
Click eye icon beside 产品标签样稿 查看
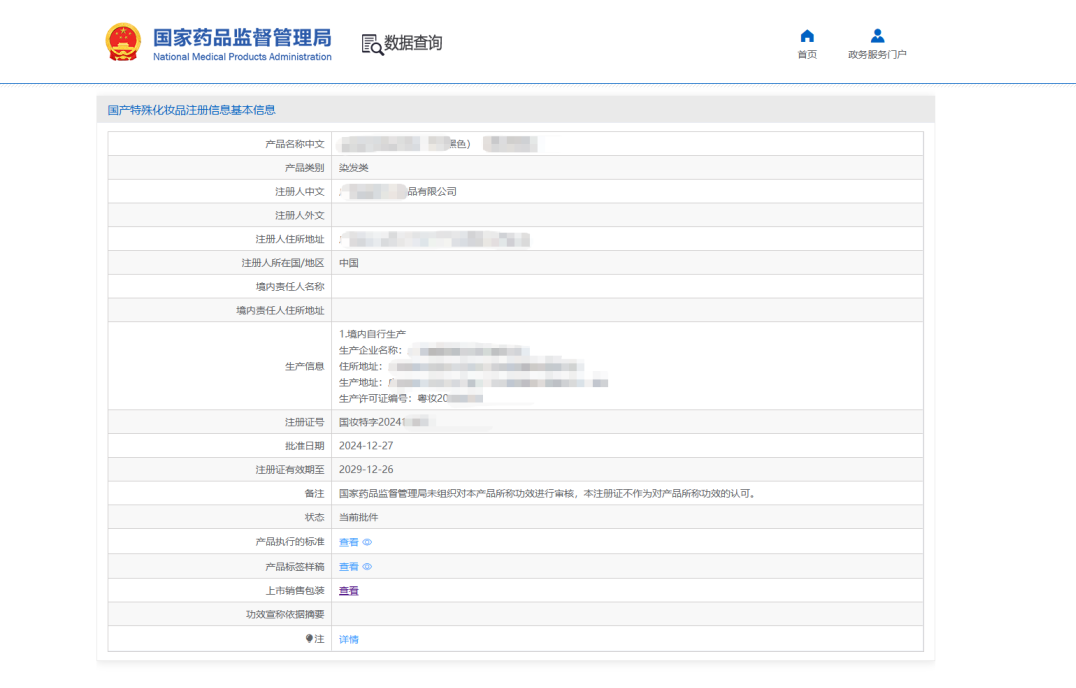(x=367, y=567)
